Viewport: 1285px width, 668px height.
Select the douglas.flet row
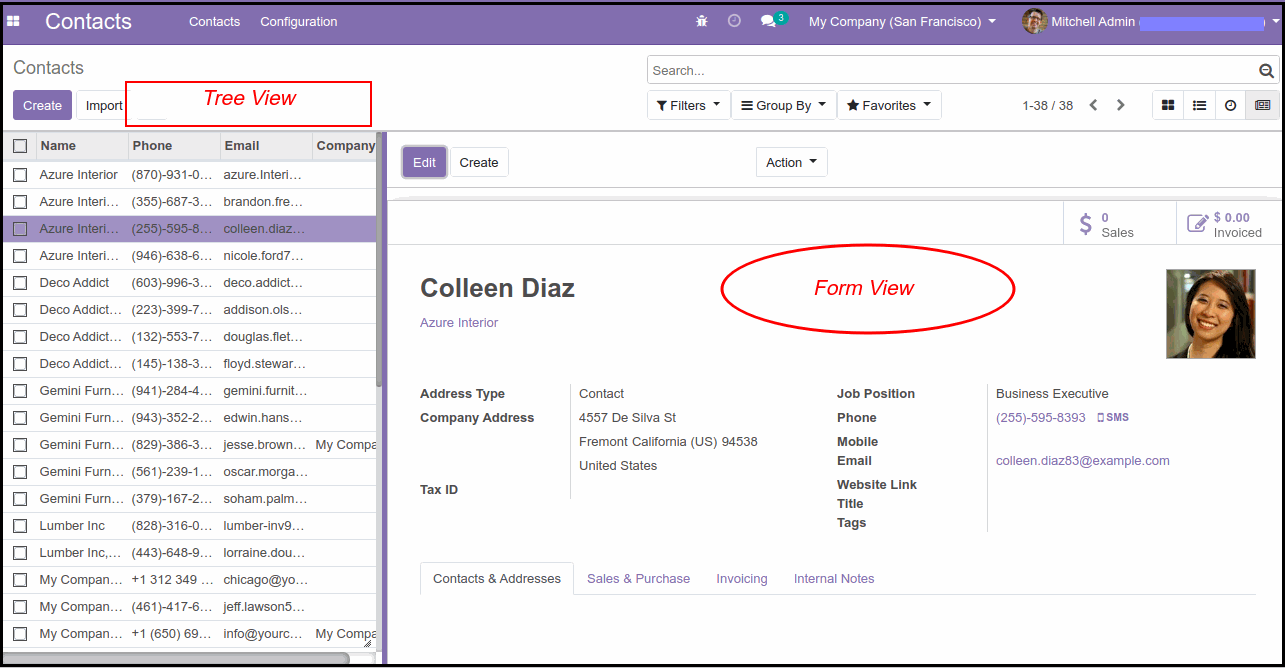click(190, 337)
